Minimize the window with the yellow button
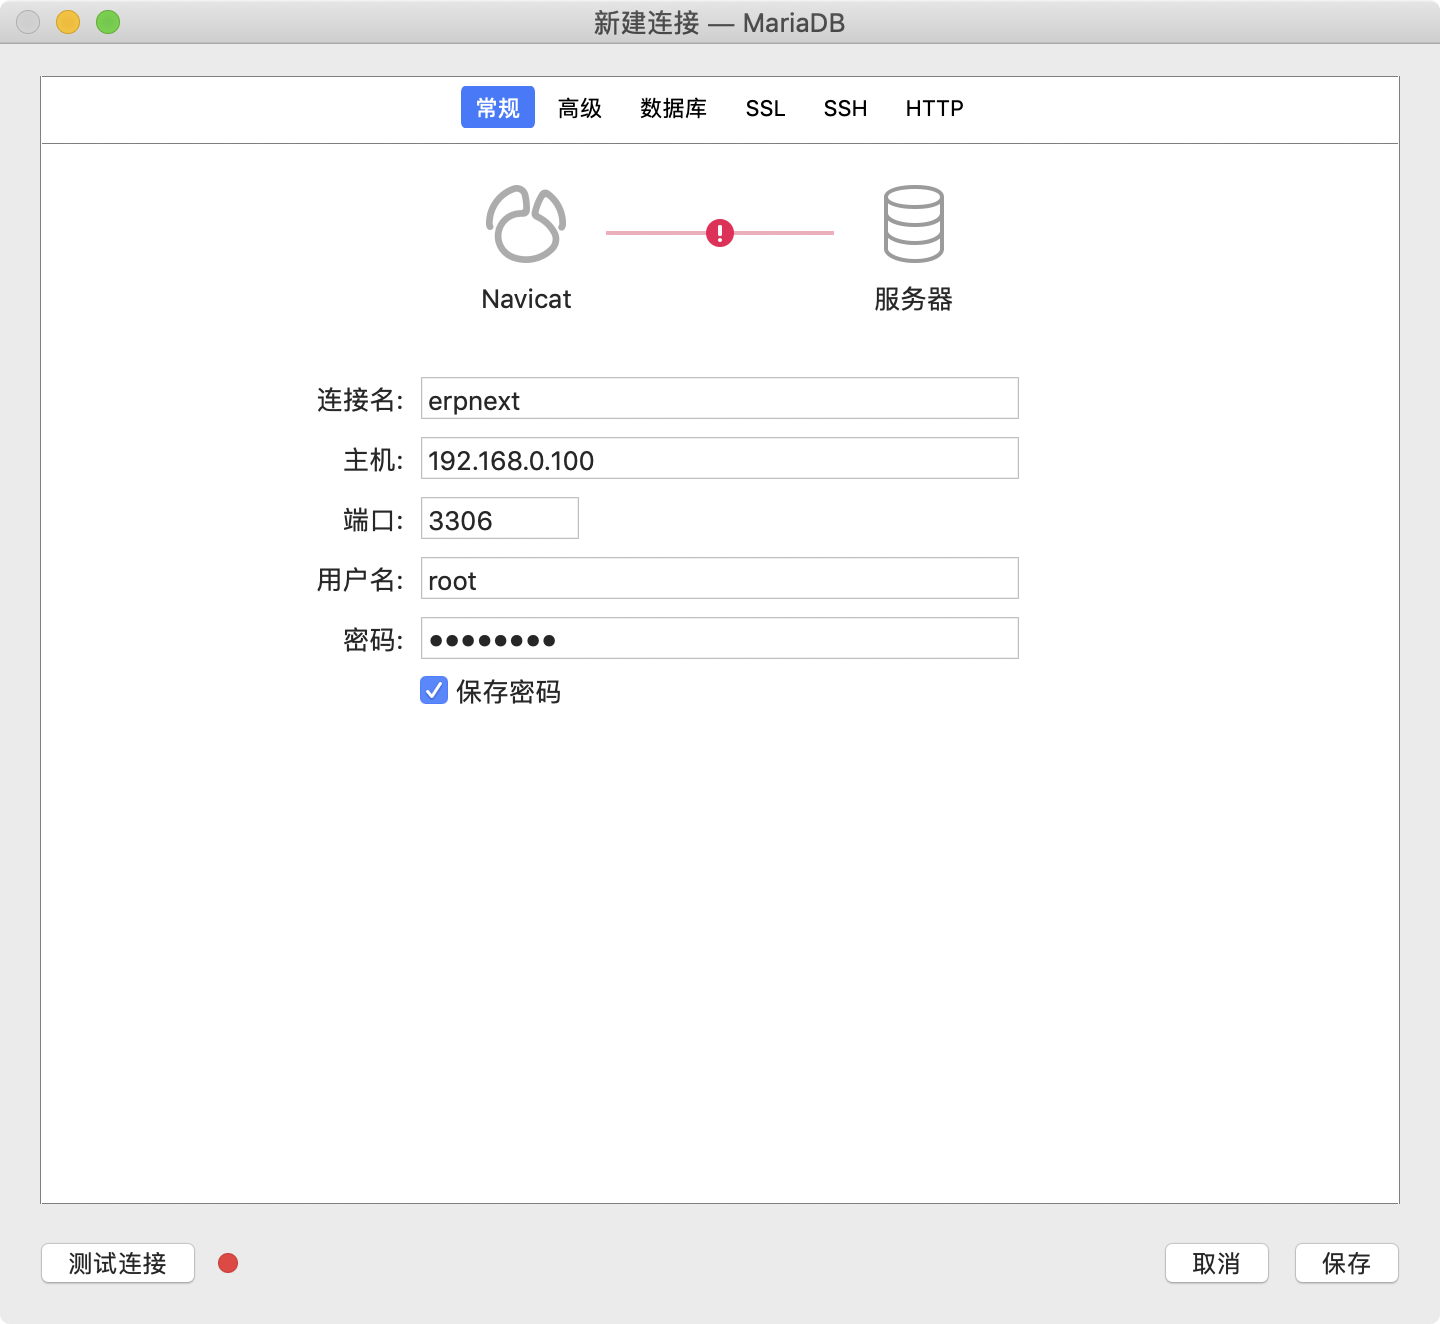This screenshot has height=1324, width=1440. point(68,22)
